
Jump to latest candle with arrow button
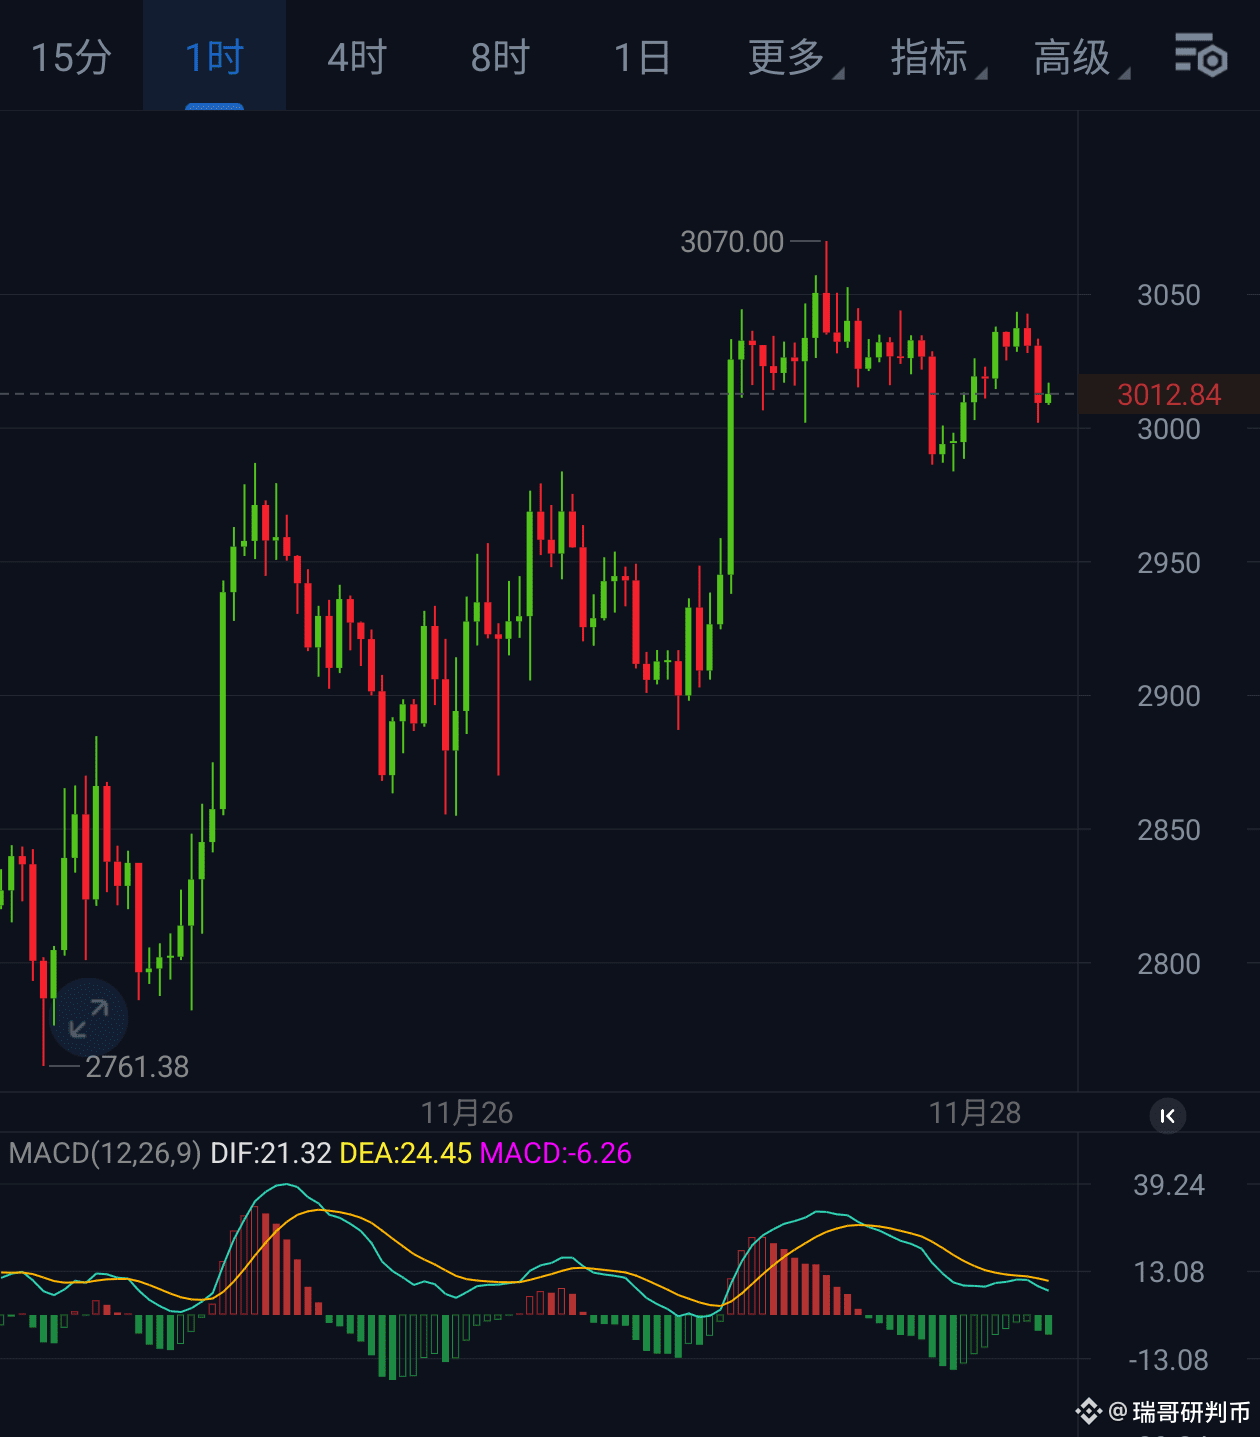(1167, 1116)
